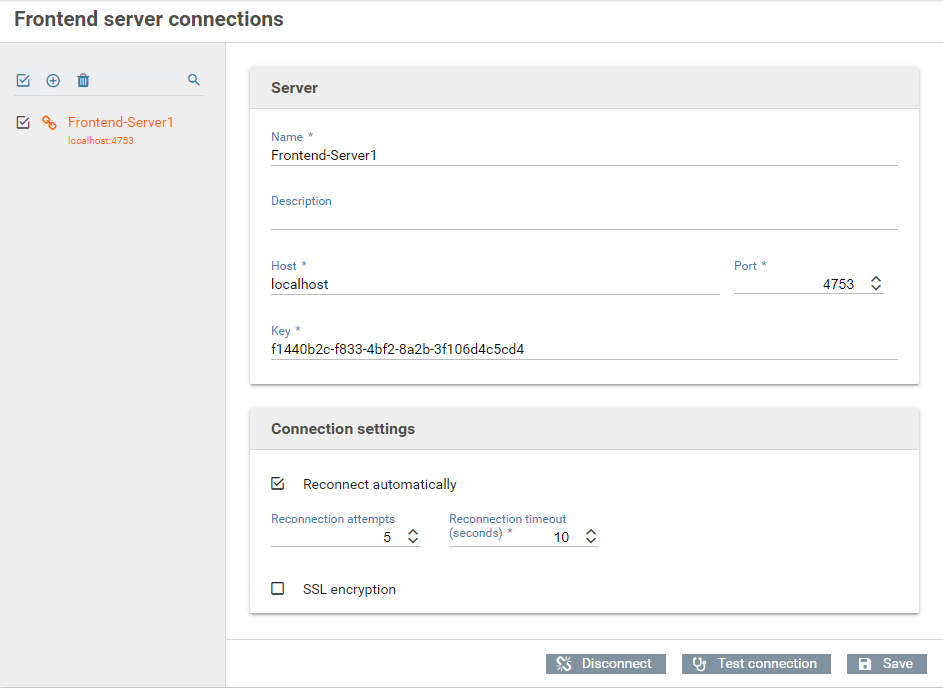The image size is (943, 688).
Task: Click into the Name field
Action: pos(583,155)
